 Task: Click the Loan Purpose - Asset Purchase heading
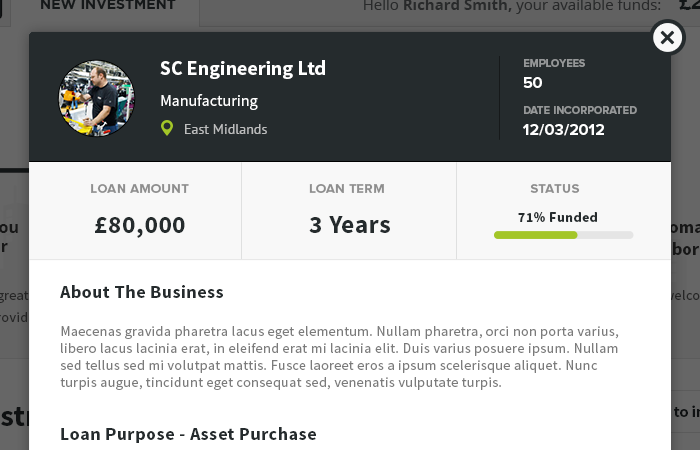click(x=188, y=434)
